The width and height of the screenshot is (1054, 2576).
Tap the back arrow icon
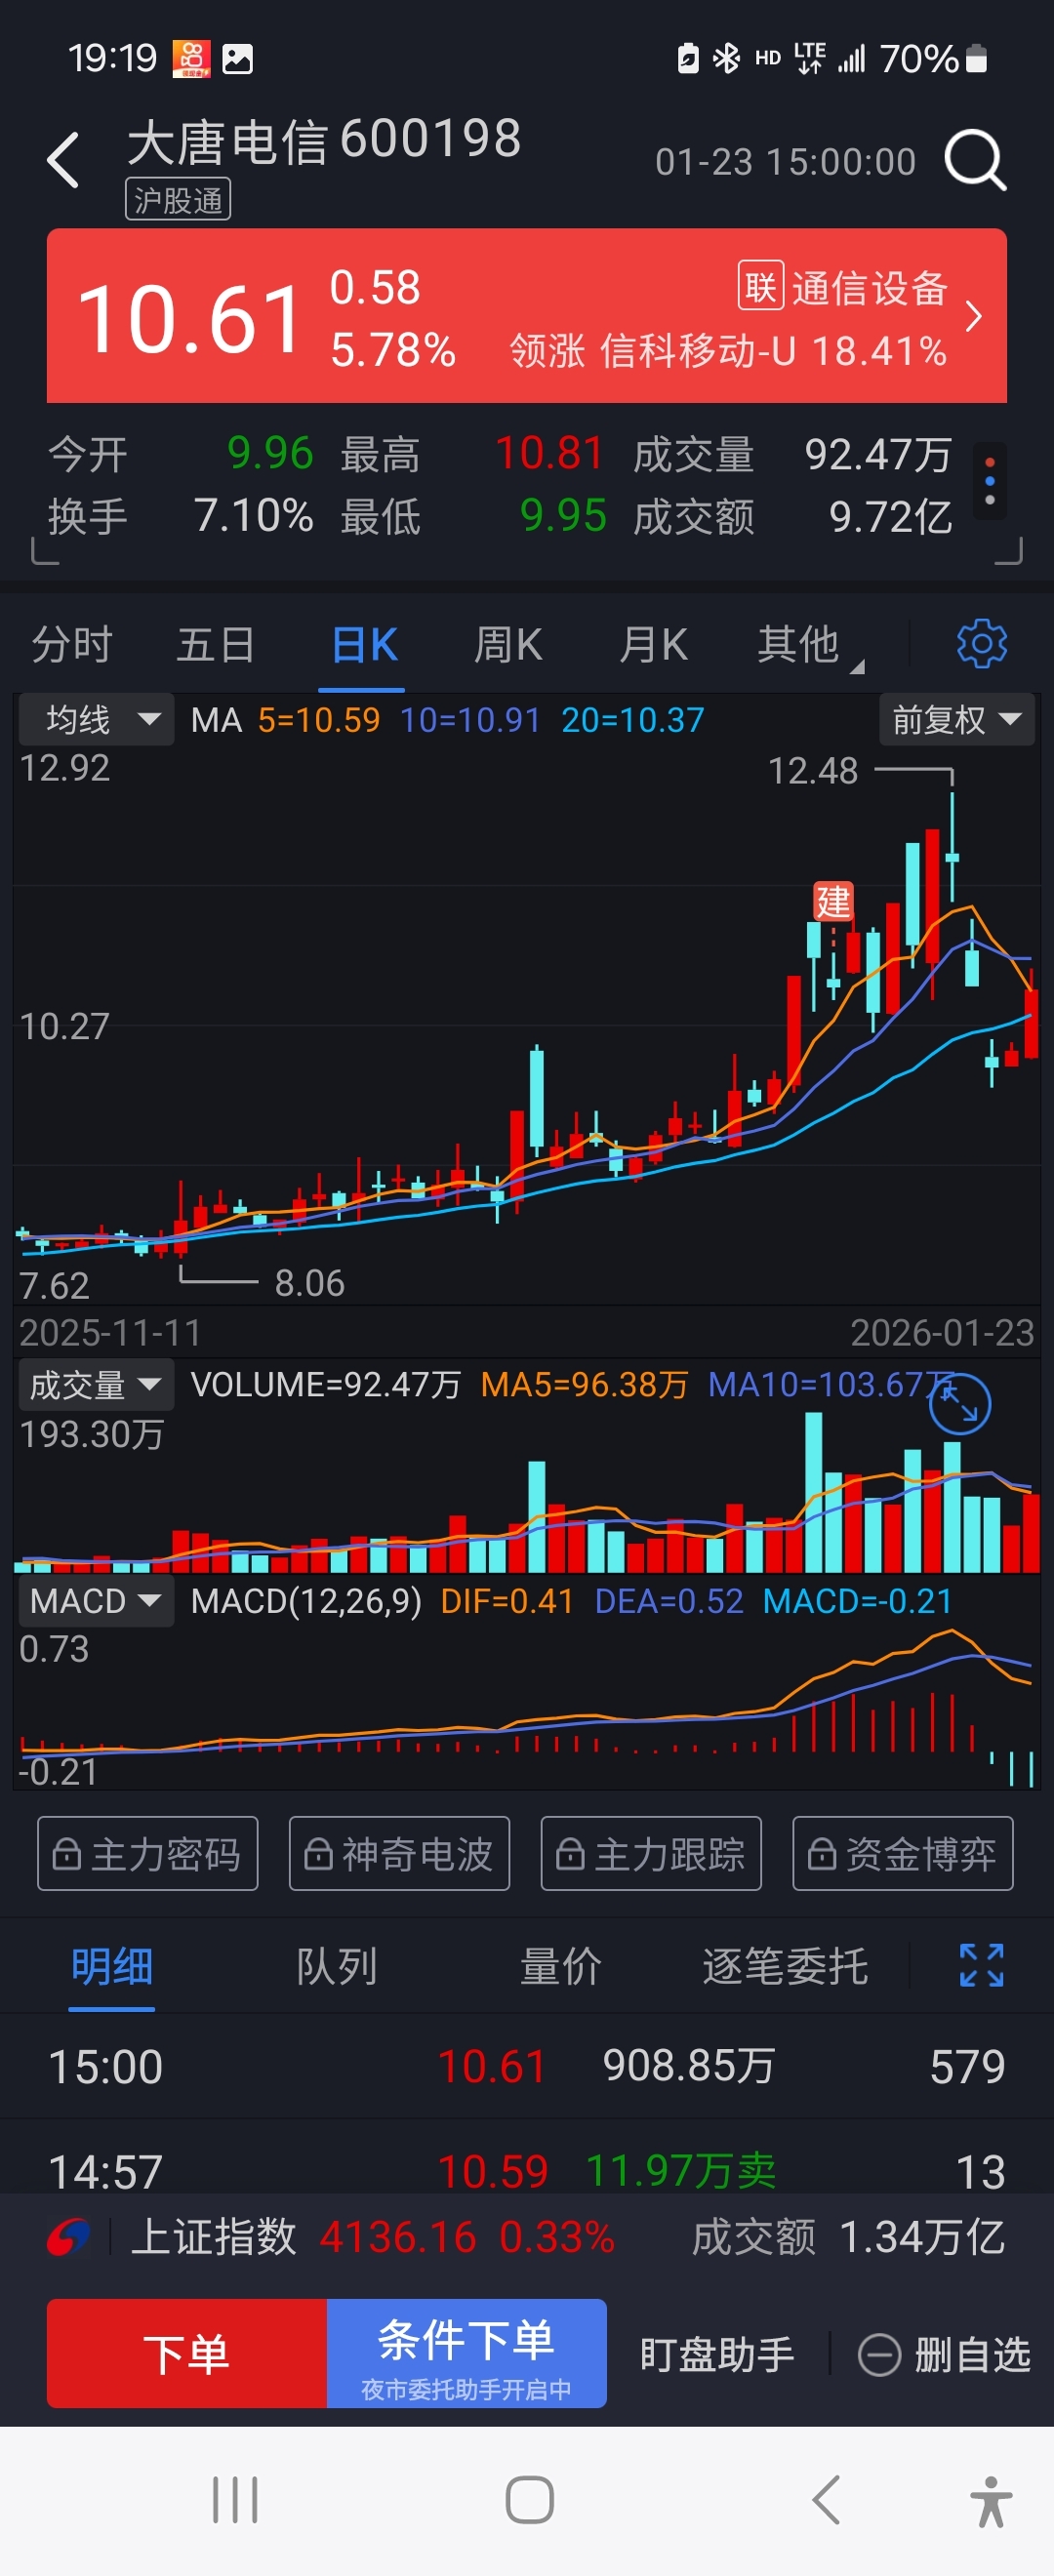63,160
